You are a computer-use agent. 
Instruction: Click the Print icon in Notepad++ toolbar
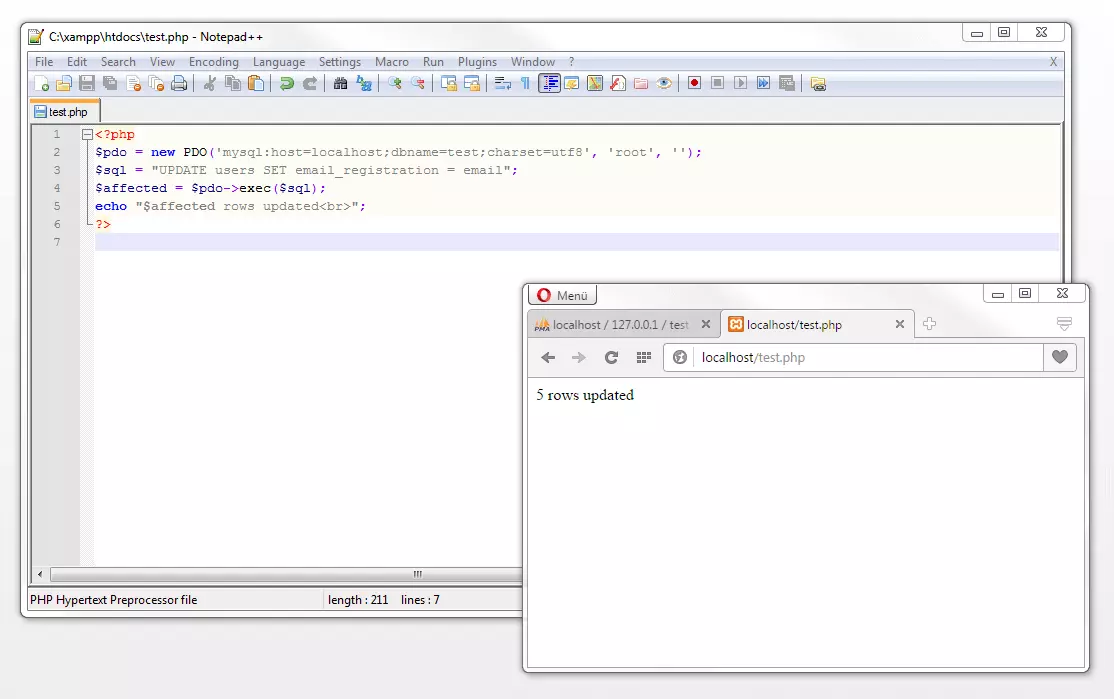[x=179, y=84]
